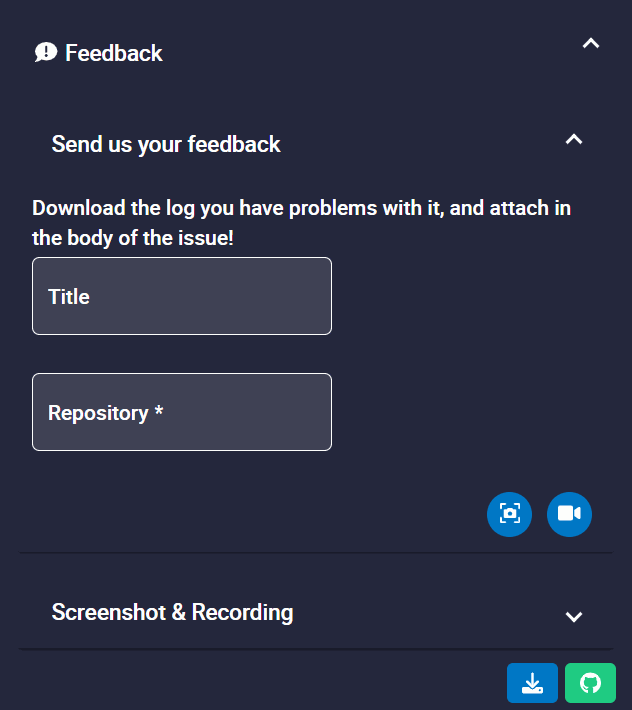632x710 pixels.
Task: Click the Feedback panel title text
Action: [x=114, y=53]
